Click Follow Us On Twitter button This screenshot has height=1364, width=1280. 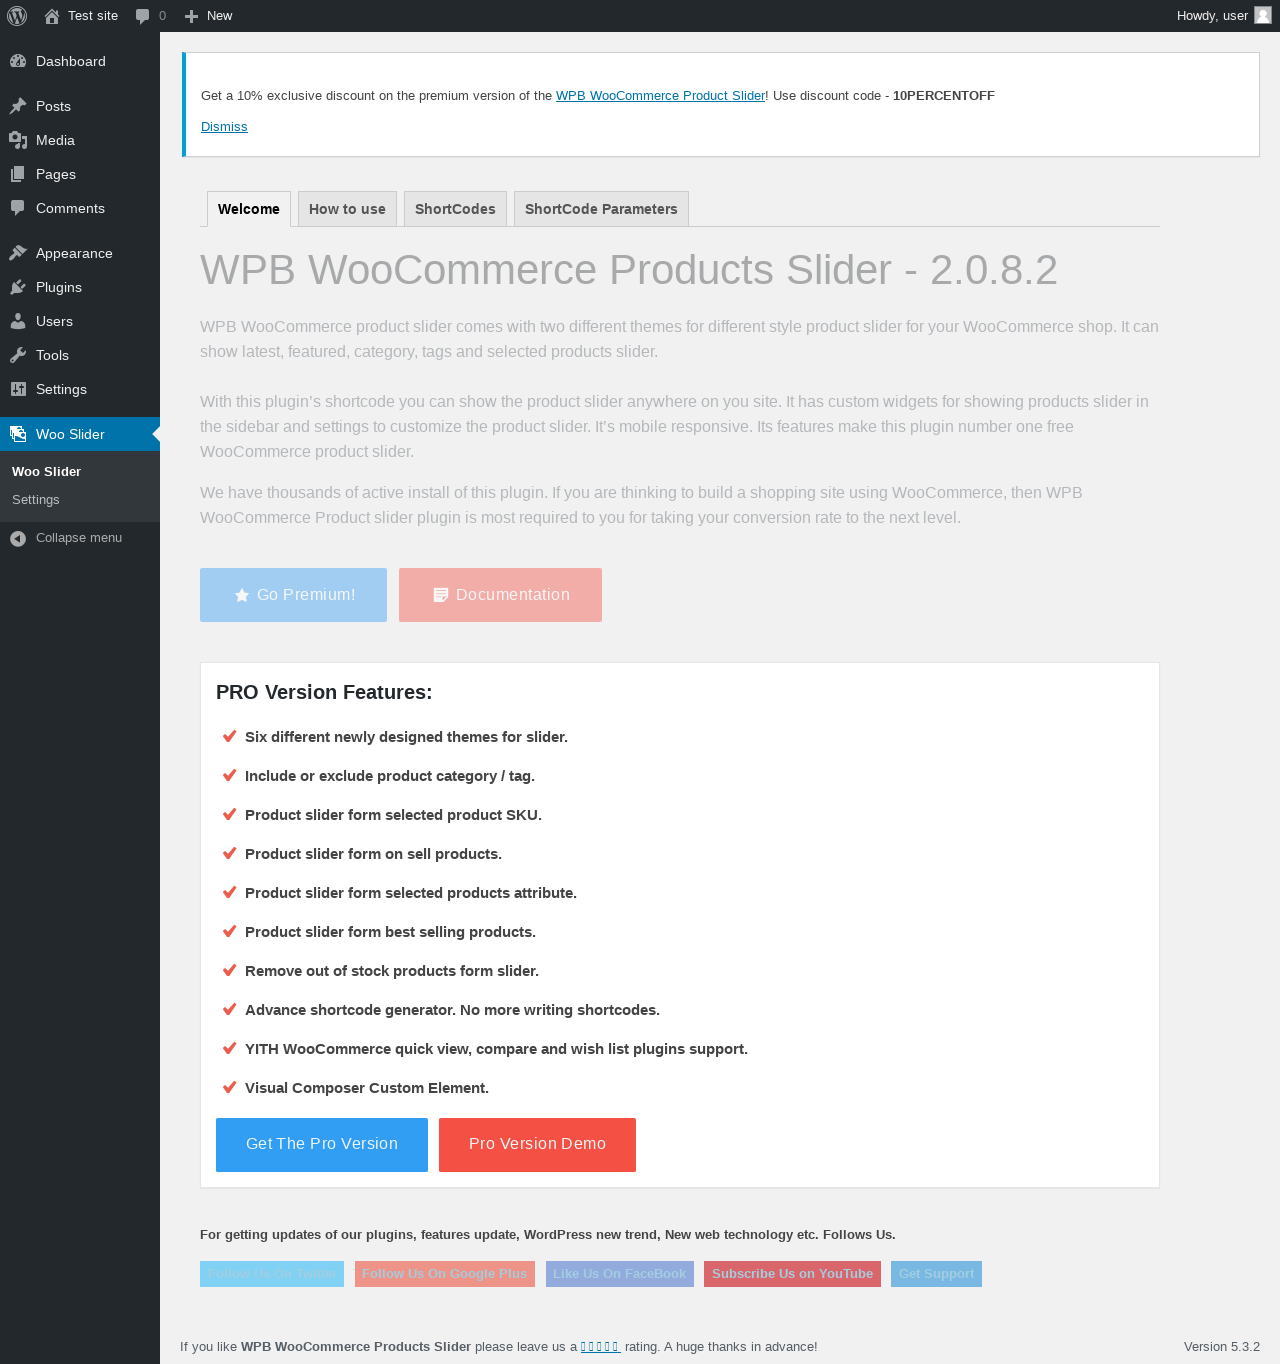(x=272, y=1274)
